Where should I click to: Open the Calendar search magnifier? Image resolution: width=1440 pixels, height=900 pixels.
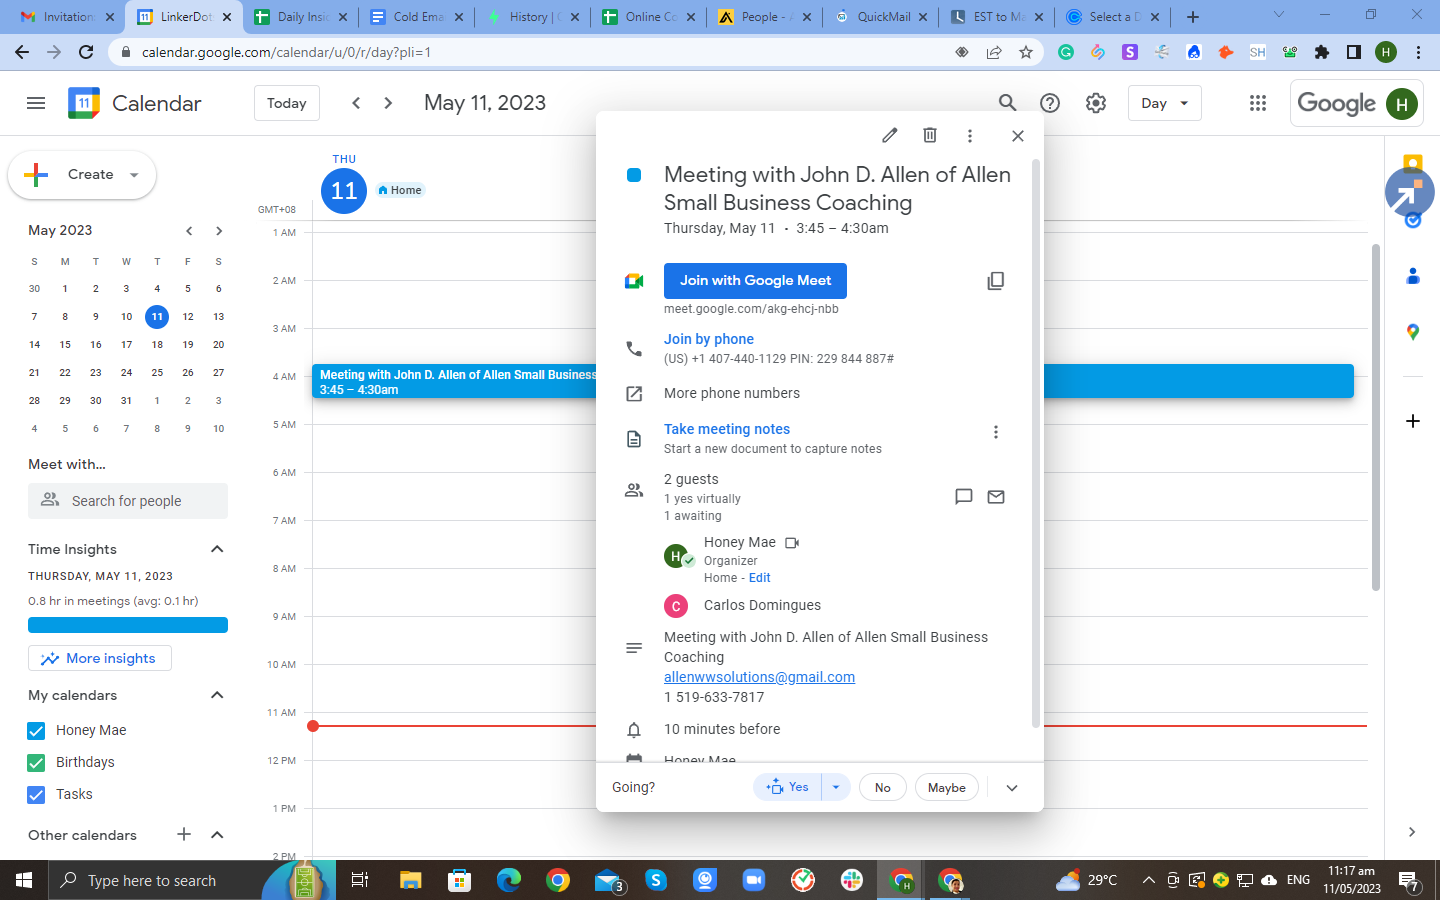[1007, 103]
